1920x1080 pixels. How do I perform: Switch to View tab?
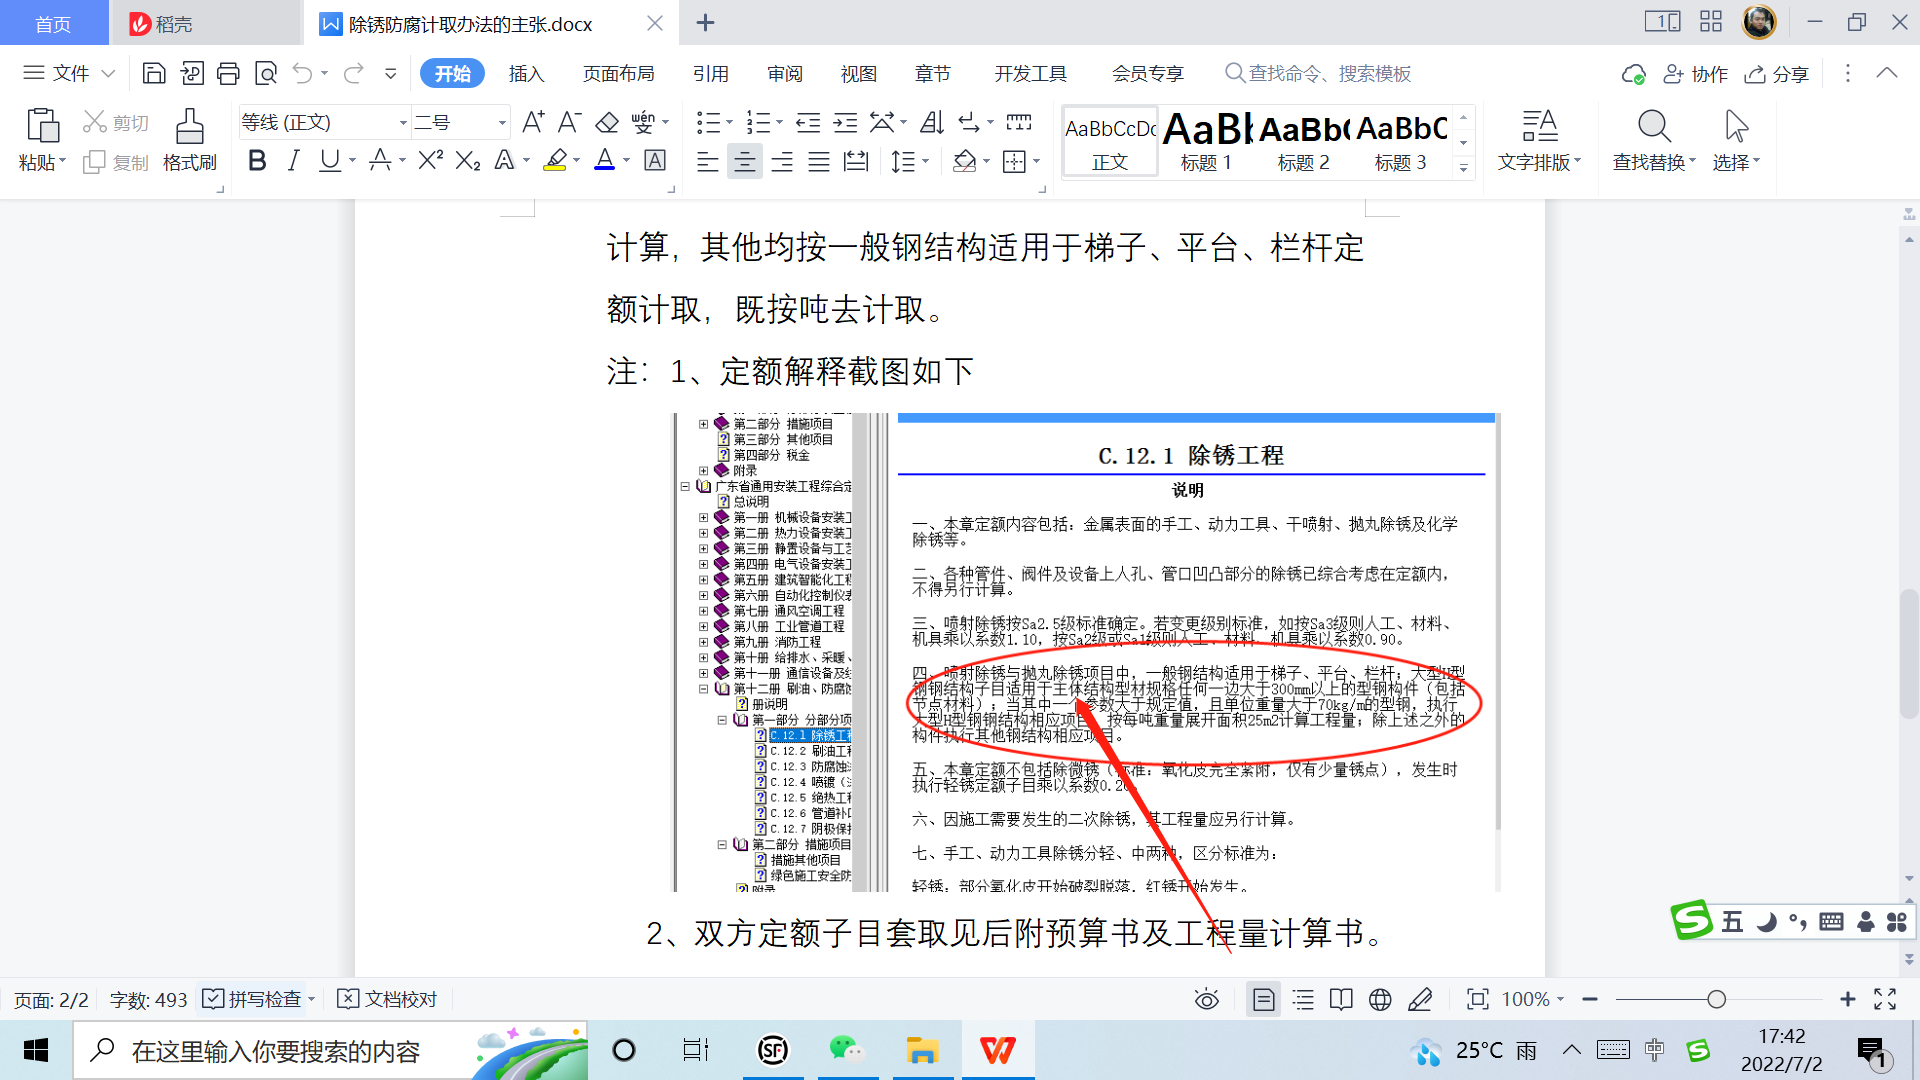(858, 74)
